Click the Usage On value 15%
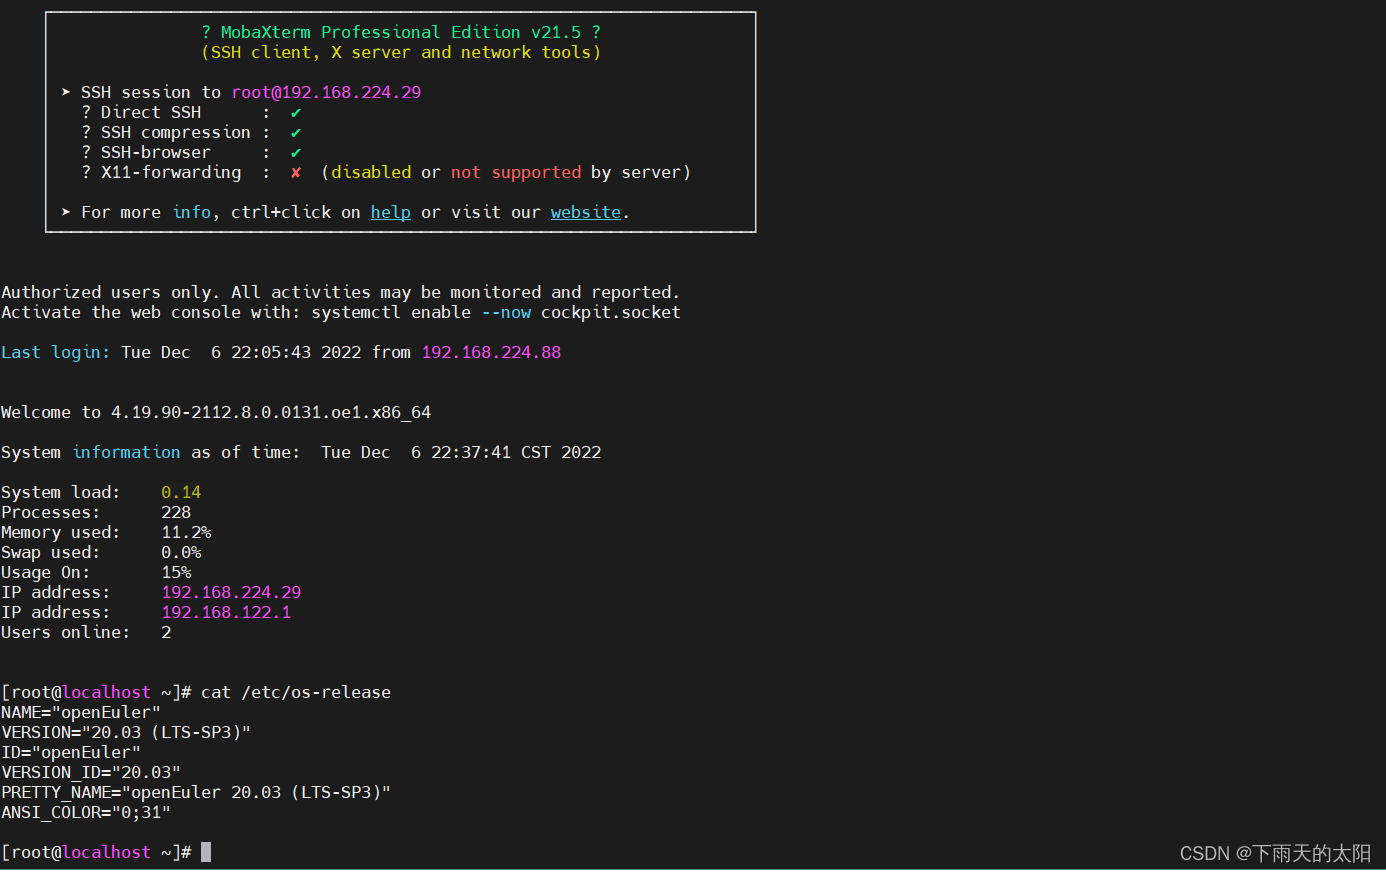The height and width of the screenshot is (873, 1386). pos(176,572)
